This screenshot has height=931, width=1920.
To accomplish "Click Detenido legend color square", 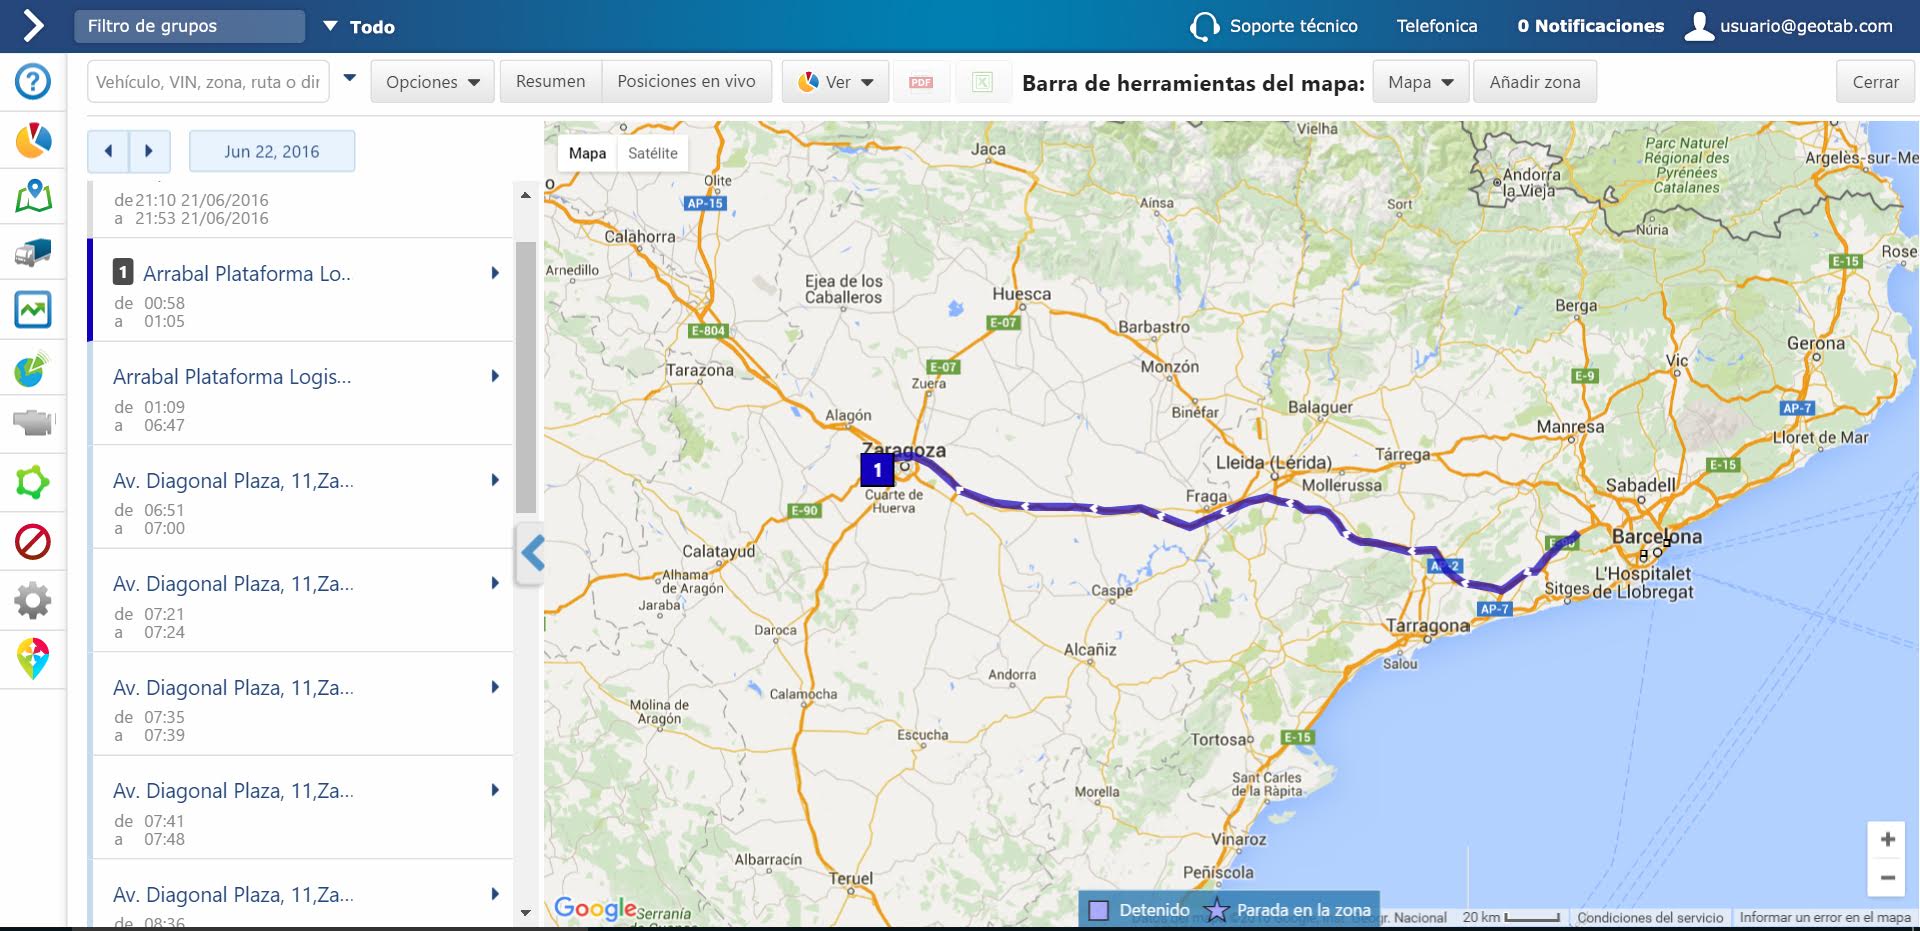I will pos(1098,910).
